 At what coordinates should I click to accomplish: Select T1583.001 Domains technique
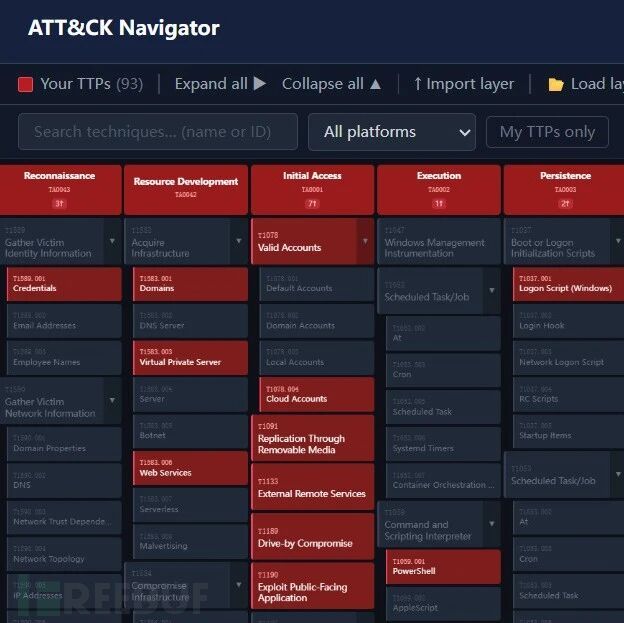click(x=190, y=284)
